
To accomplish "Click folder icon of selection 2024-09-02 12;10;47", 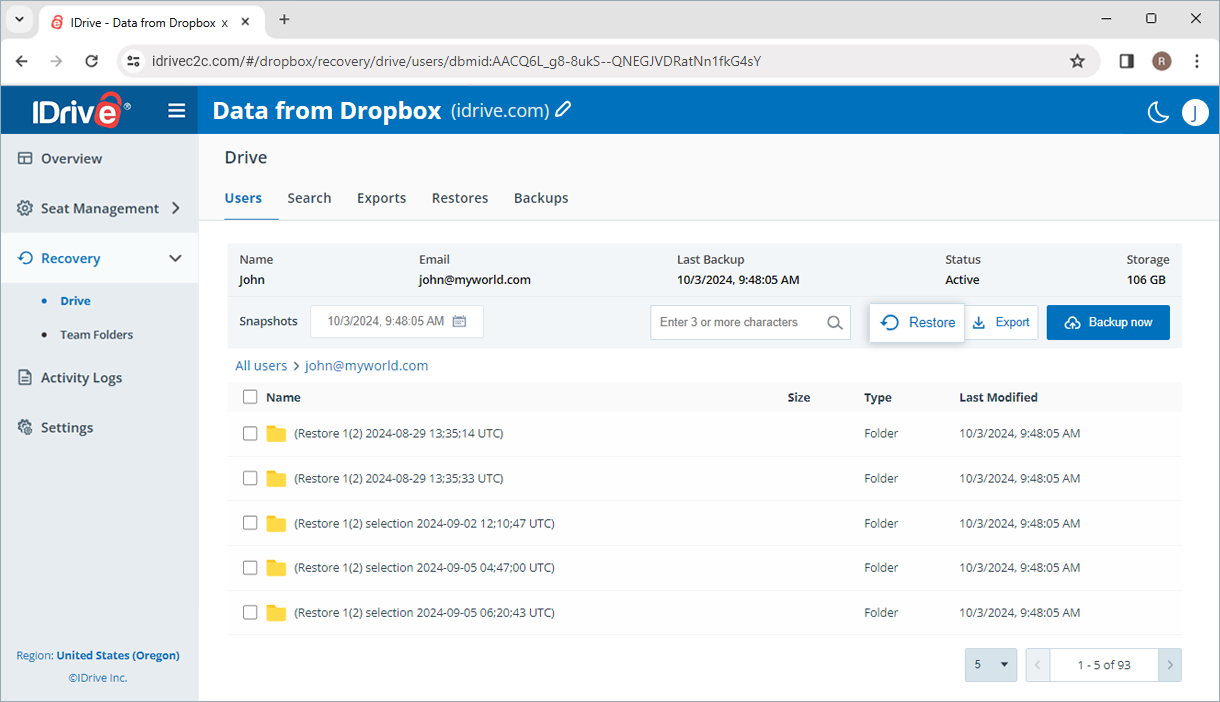I will 277,523.
